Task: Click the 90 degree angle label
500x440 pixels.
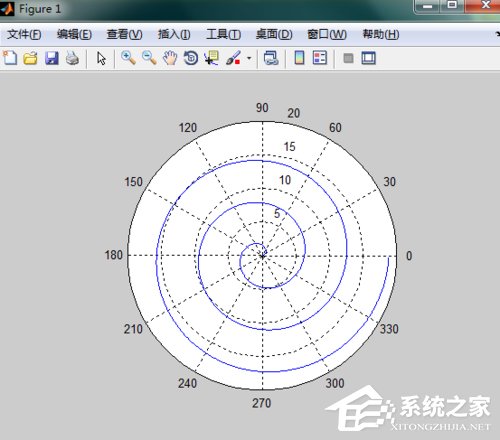Action: (262, 108)
